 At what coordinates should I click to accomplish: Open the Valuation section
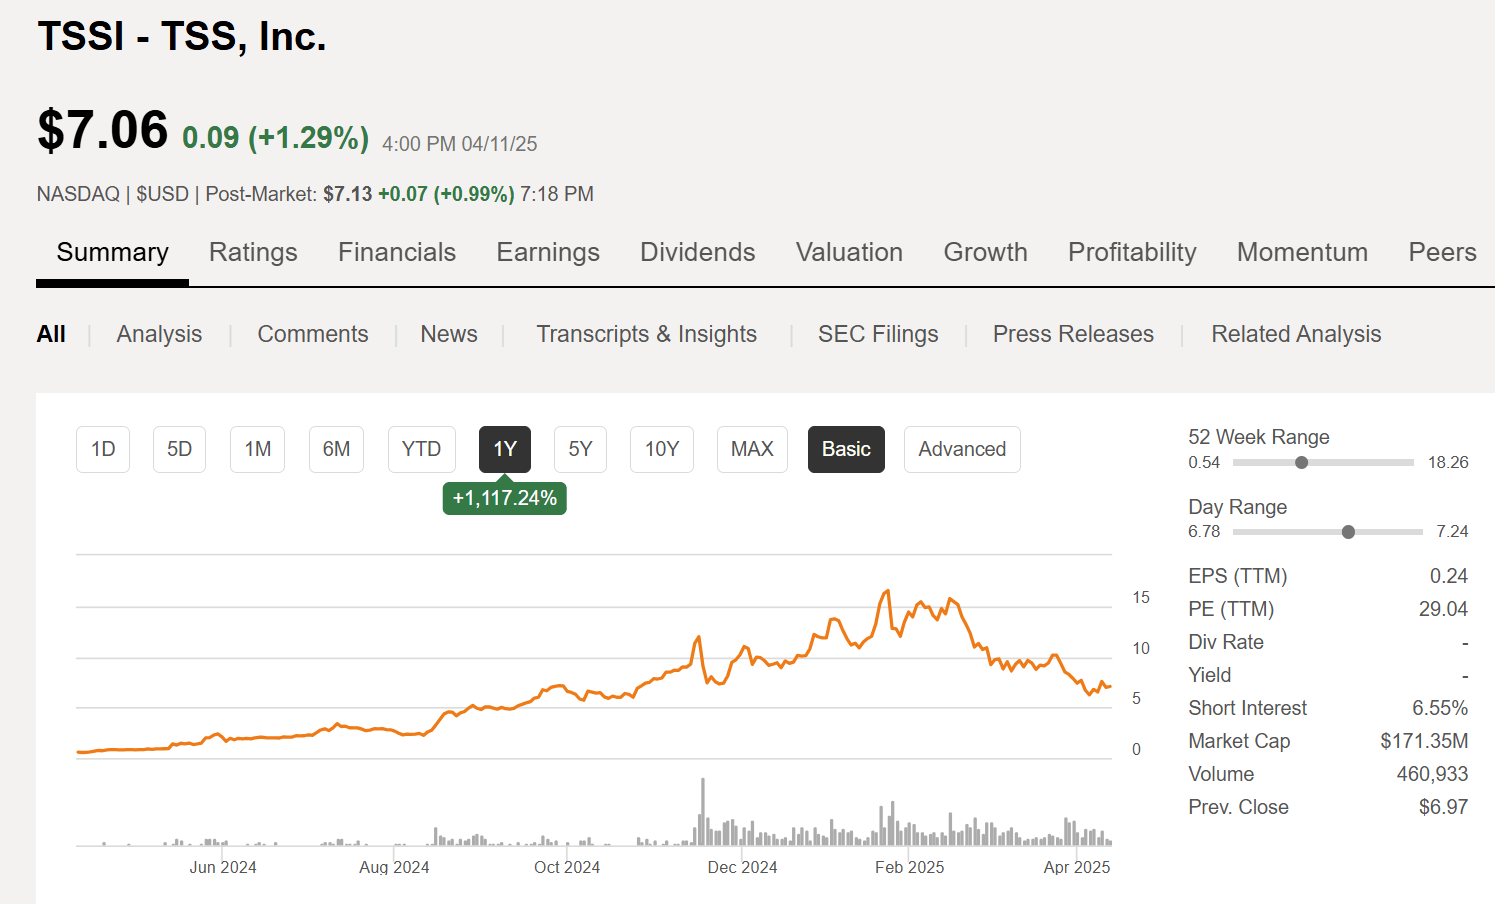pyautogui.click(x=849, y=252)
